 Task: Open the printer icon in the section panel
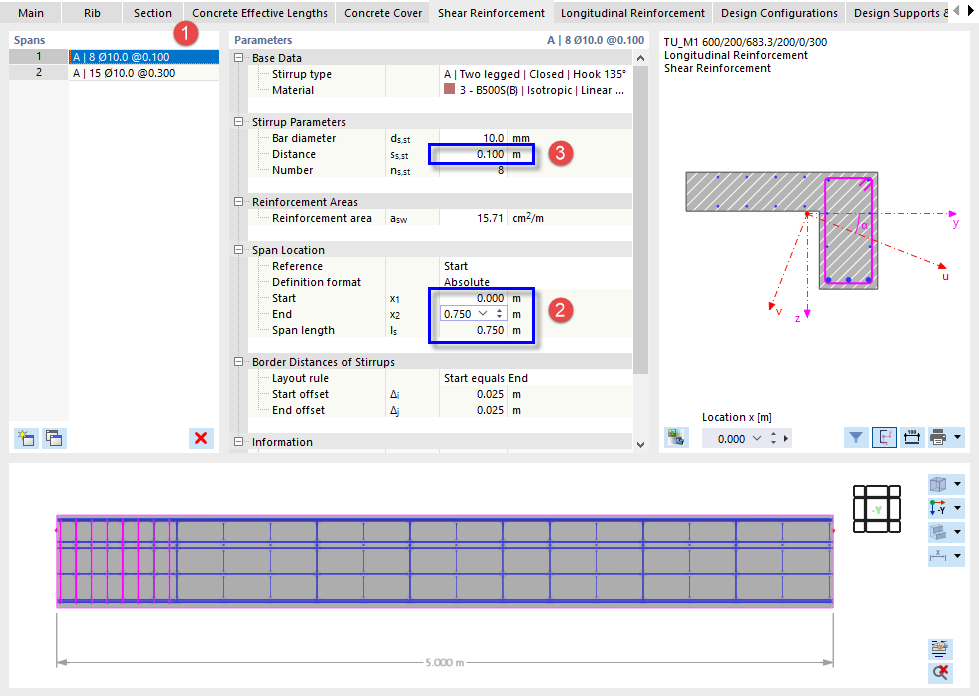pos(937,438)
